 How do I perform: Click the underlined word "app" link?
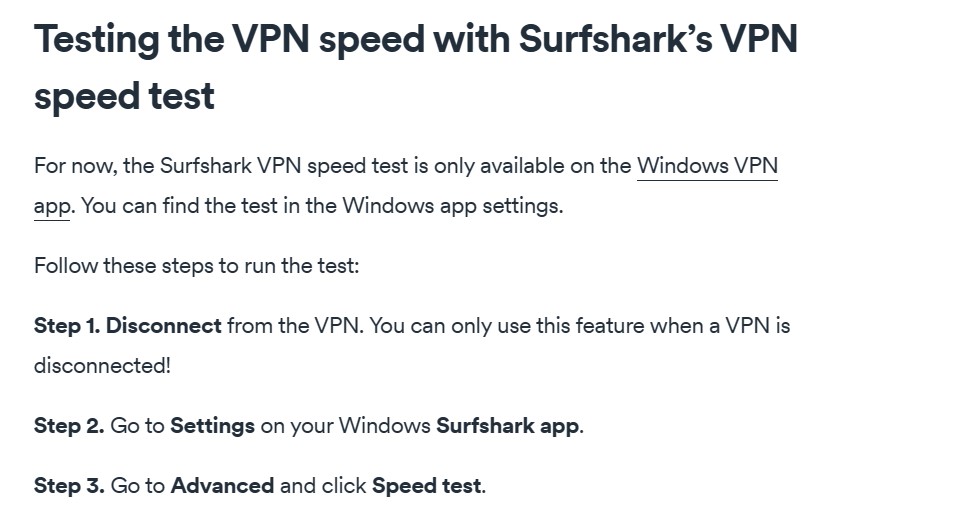click(52, 207)
